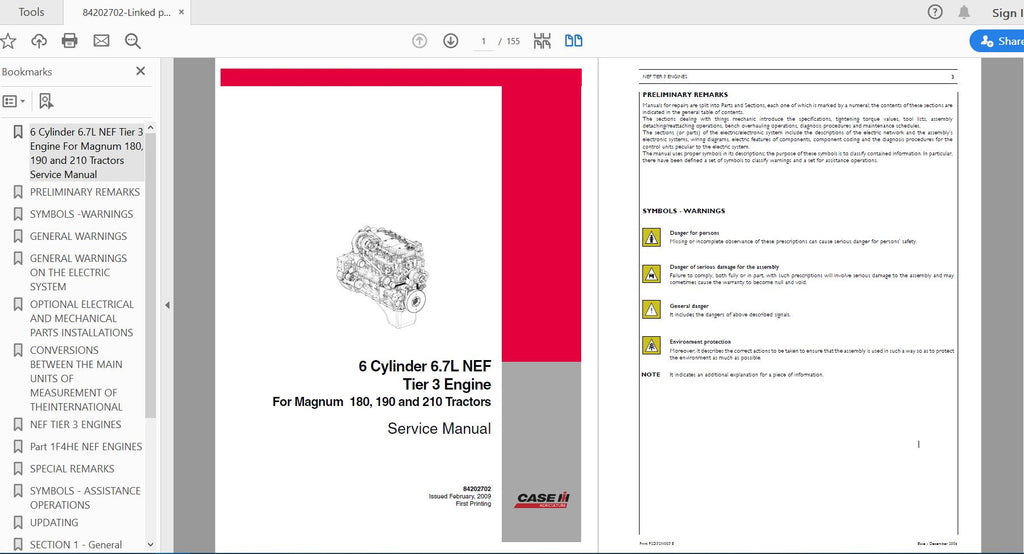
Task: Collapse the left navigation pane arrow
Action: coord(167,305)
